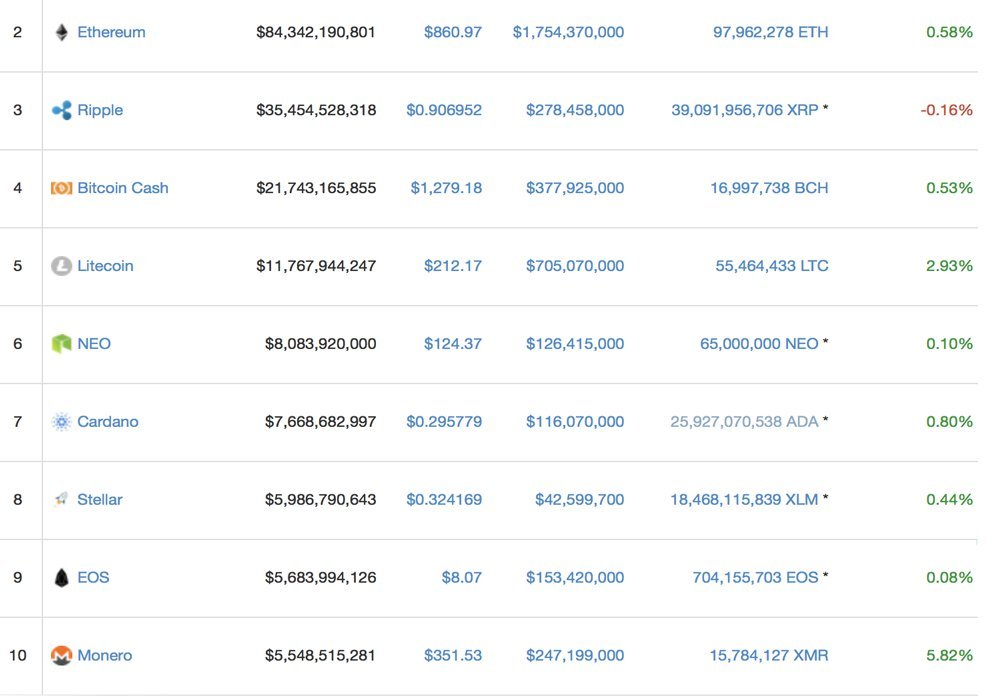Click NEO price $124.37
Viewport: 1000px width, 700px height.
click(x=453, y=344)
